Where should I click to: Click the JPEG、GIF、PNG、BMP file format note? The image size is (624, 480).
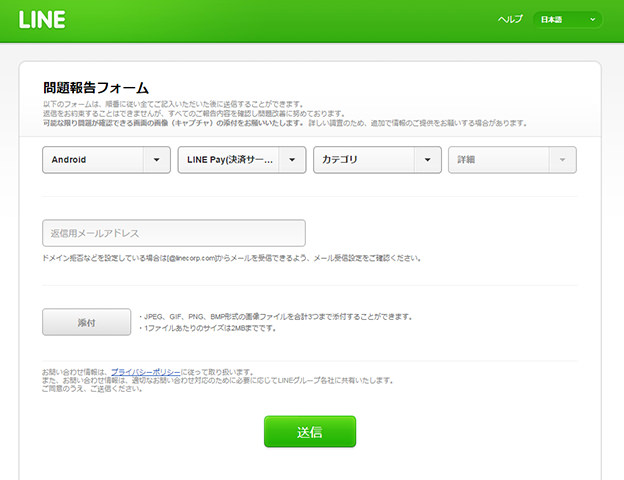pos(275,317)
